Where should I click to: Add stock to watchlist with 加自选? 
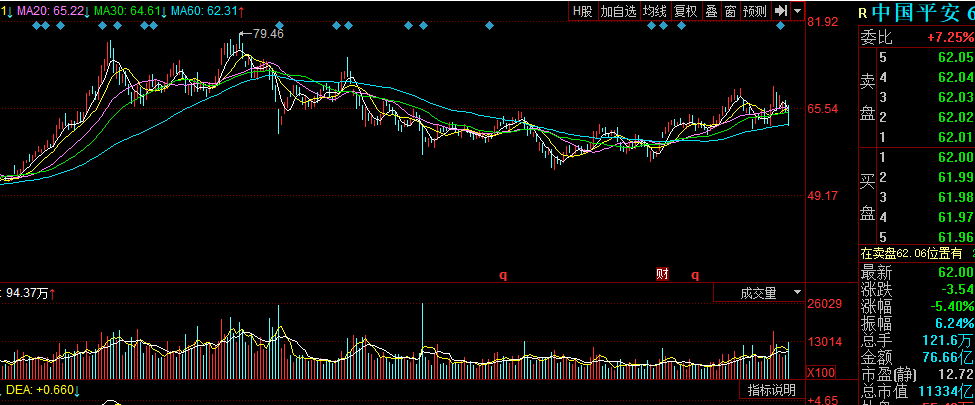(617, 11)
